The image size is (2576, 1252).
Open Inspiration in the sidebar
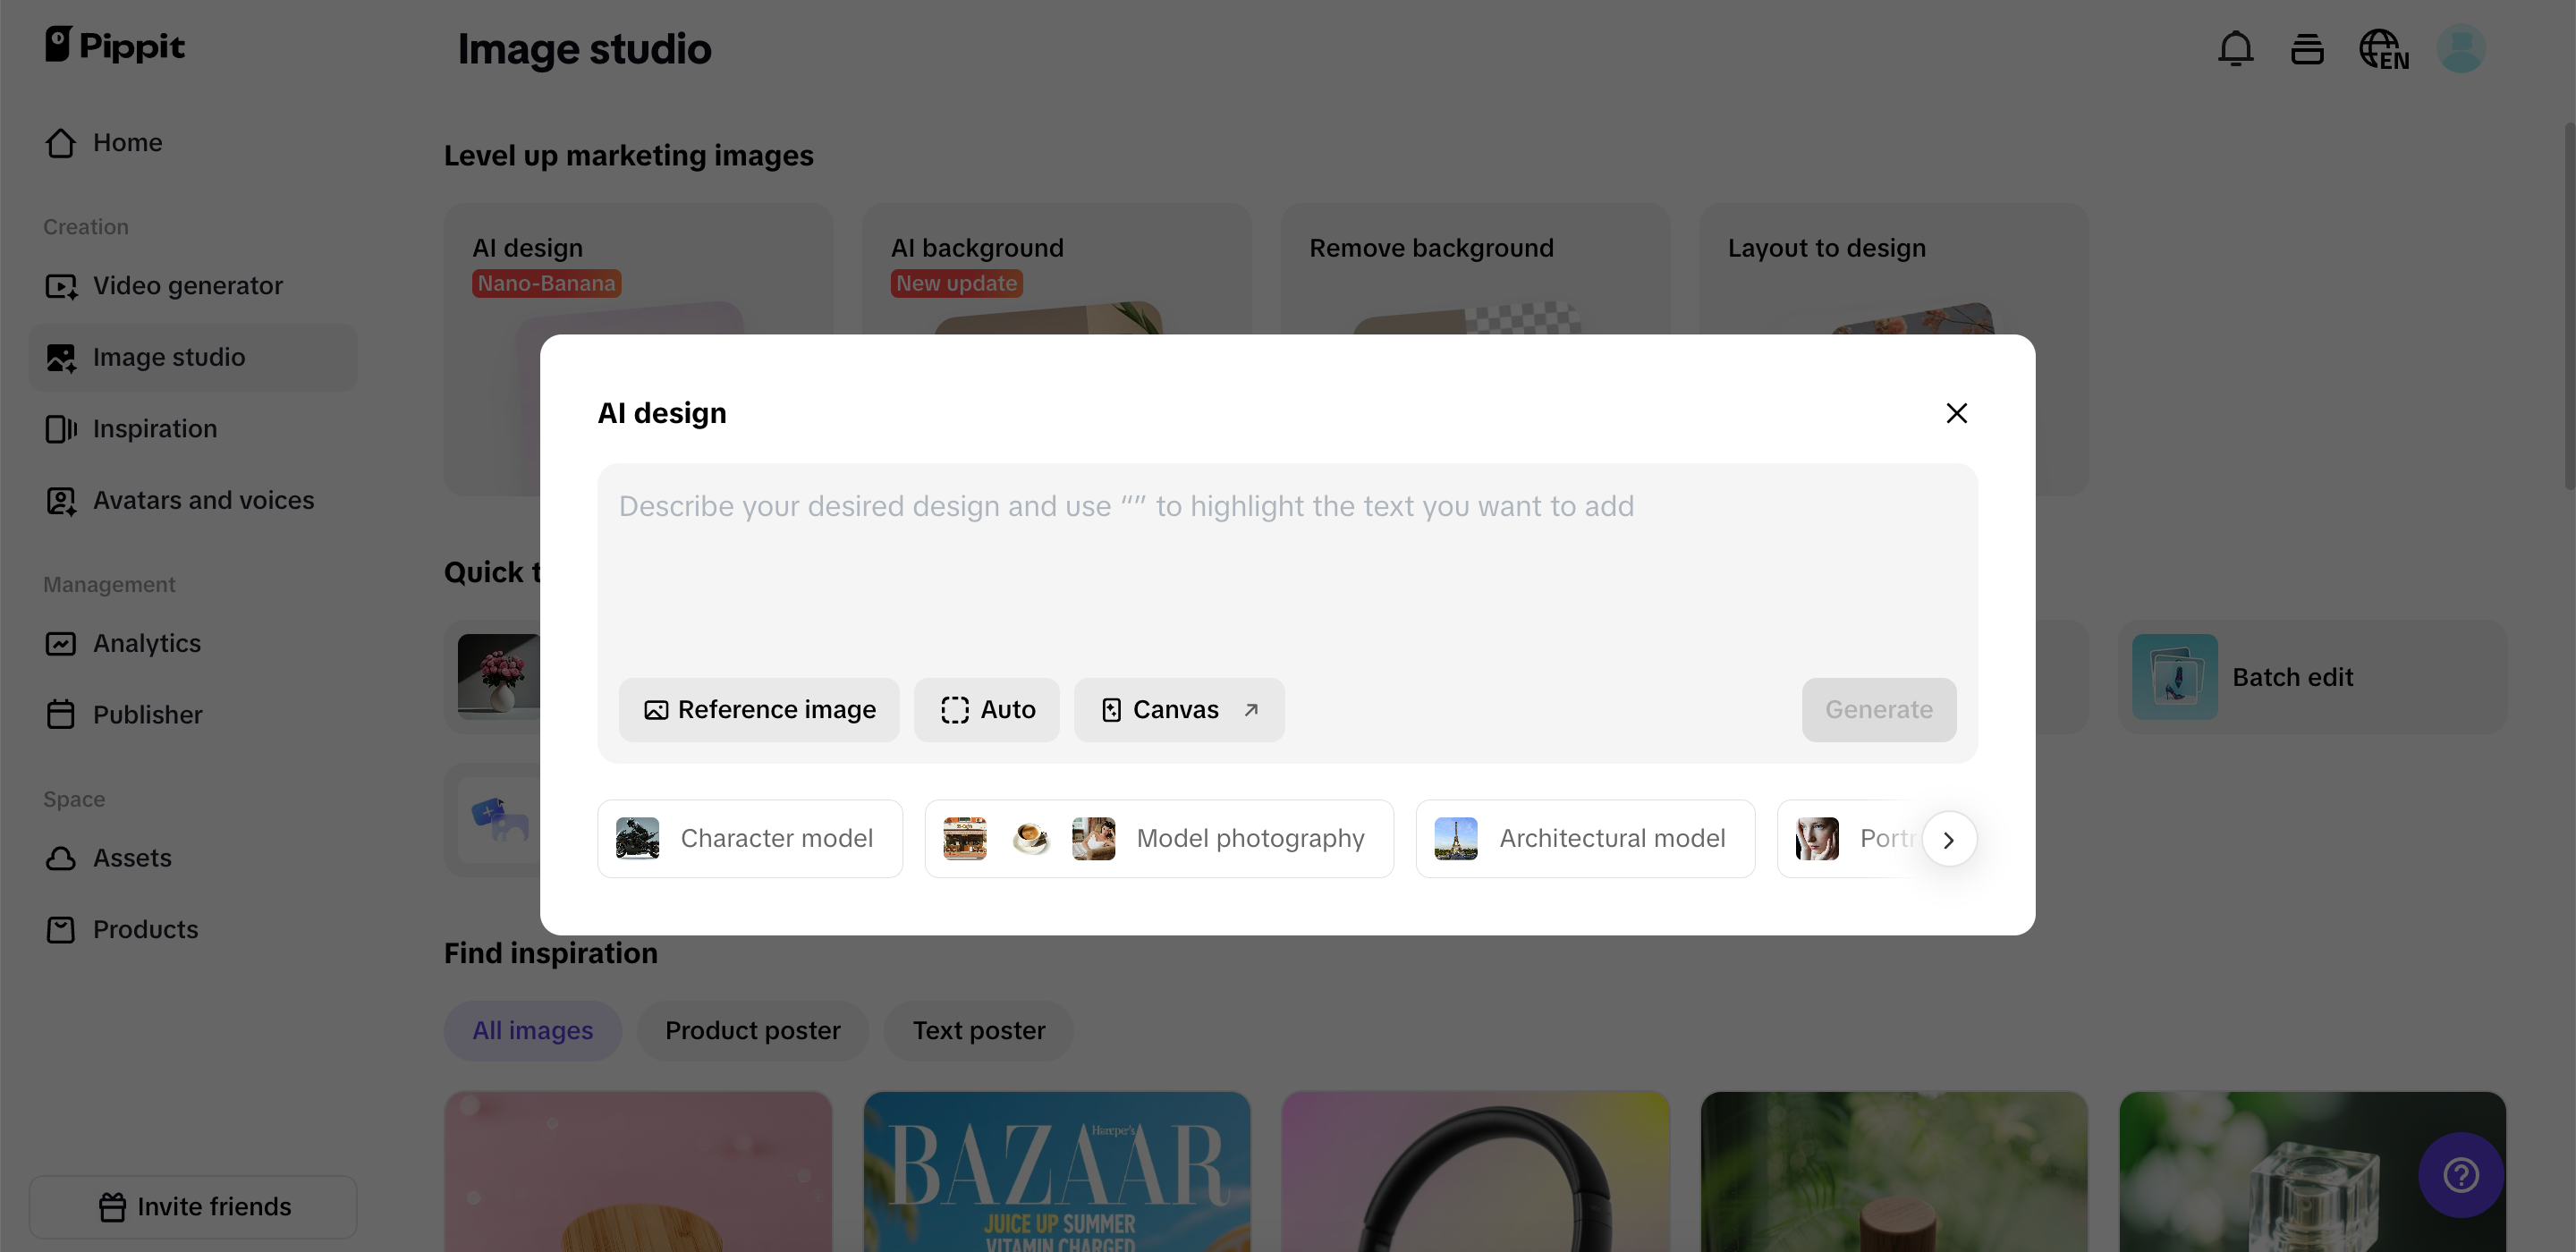(x=193, y=428)
